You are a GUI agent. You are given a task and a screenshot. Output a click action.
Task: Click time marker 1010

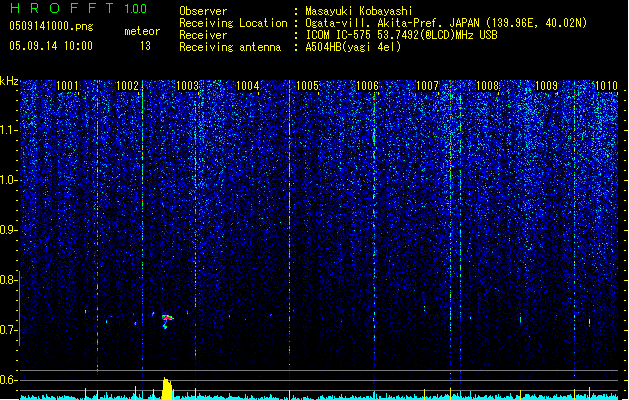click(x=606, y=86)
